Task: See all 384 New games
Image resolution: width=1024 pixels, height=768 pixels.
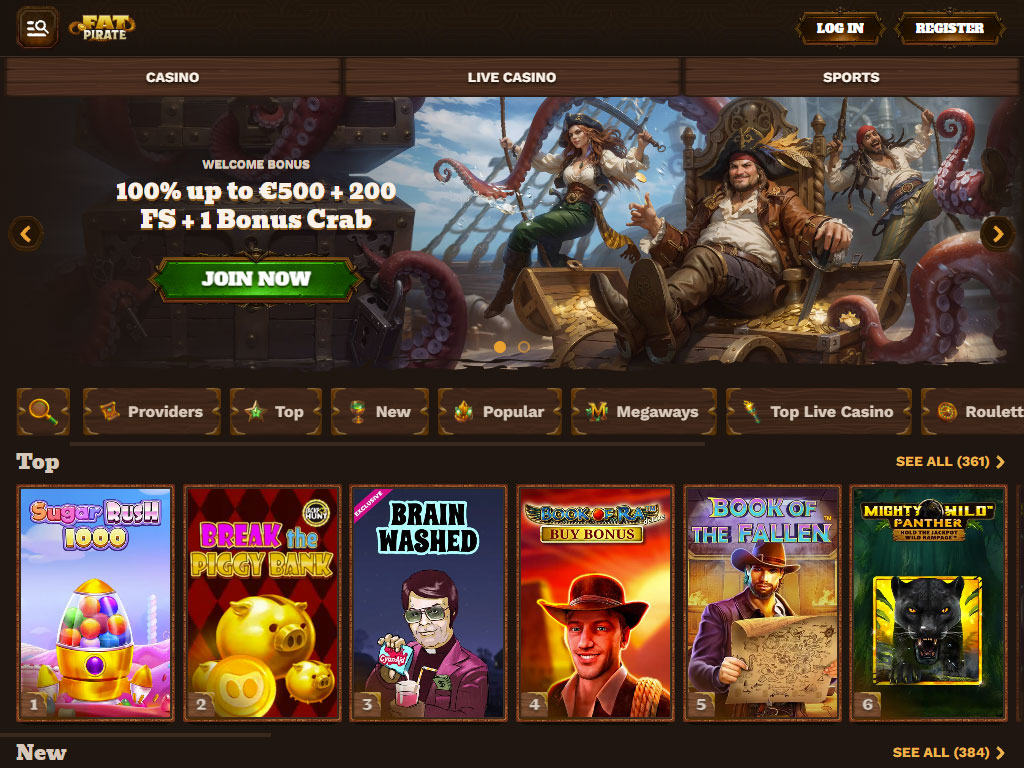Action: 948,752
